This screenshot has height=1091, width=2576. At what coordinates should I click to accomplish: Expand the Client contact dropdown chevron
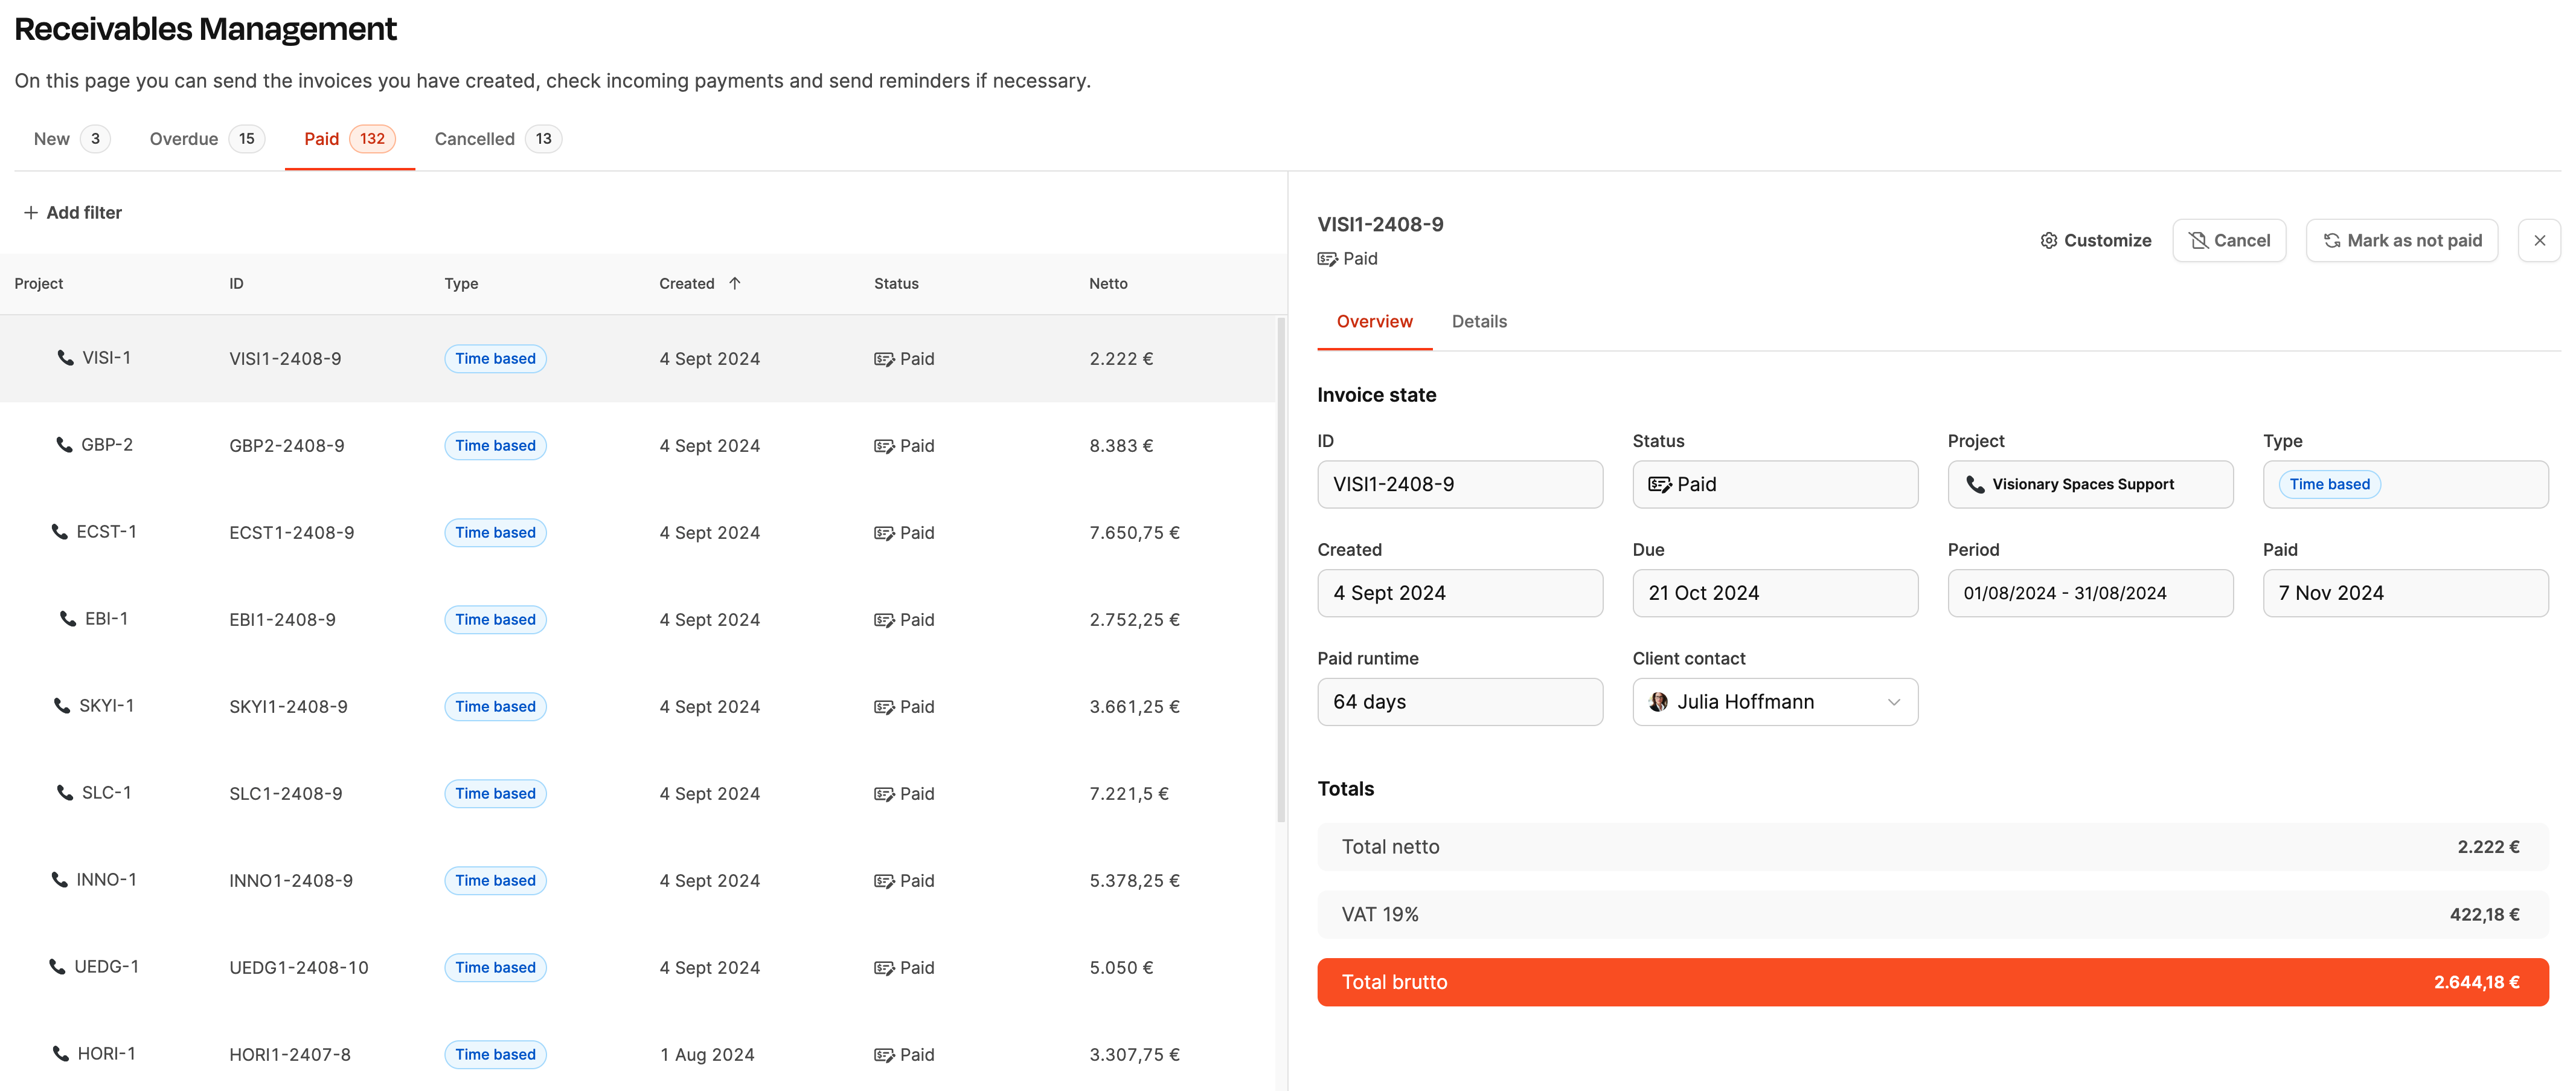coord(1893,702)
